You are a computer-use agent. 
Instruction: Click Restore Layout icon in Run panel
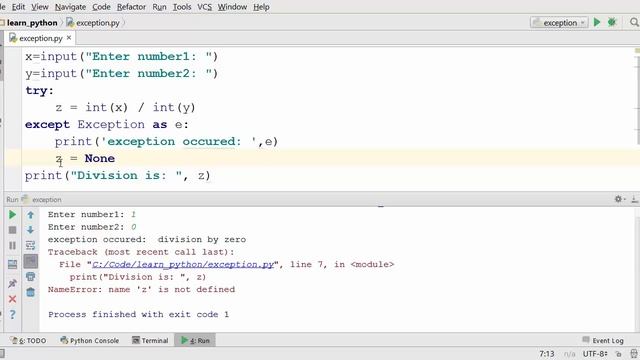[x=12, y=264]
